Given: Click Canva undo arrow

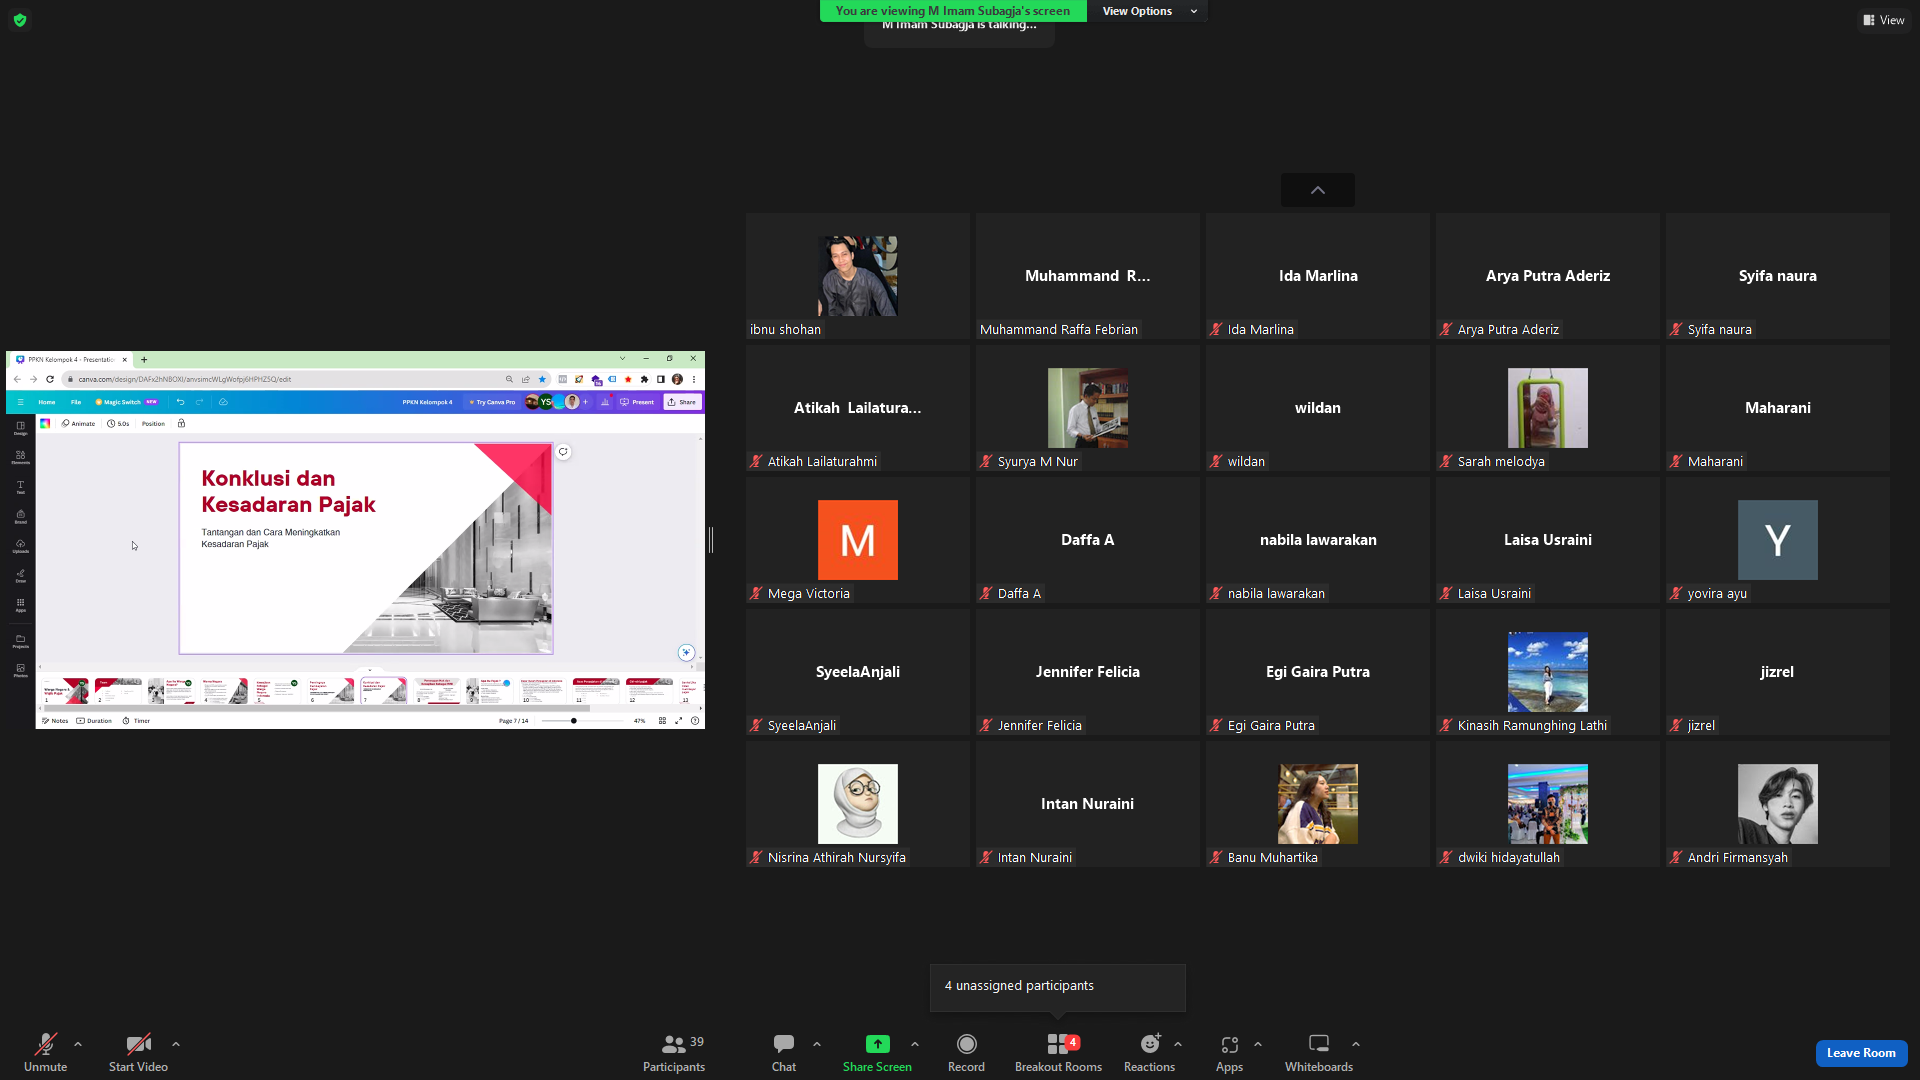Looking at the screenshot, I should tap(180, 402).
